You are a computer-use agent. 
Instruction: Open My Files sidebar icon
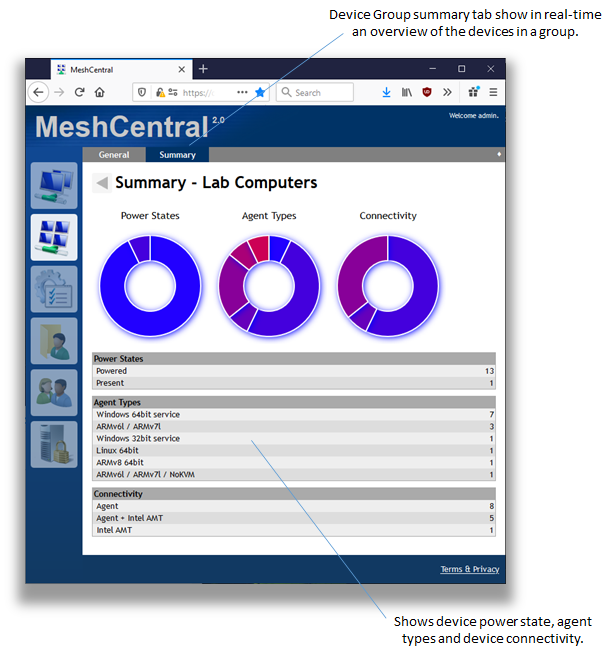coord(54,341)
